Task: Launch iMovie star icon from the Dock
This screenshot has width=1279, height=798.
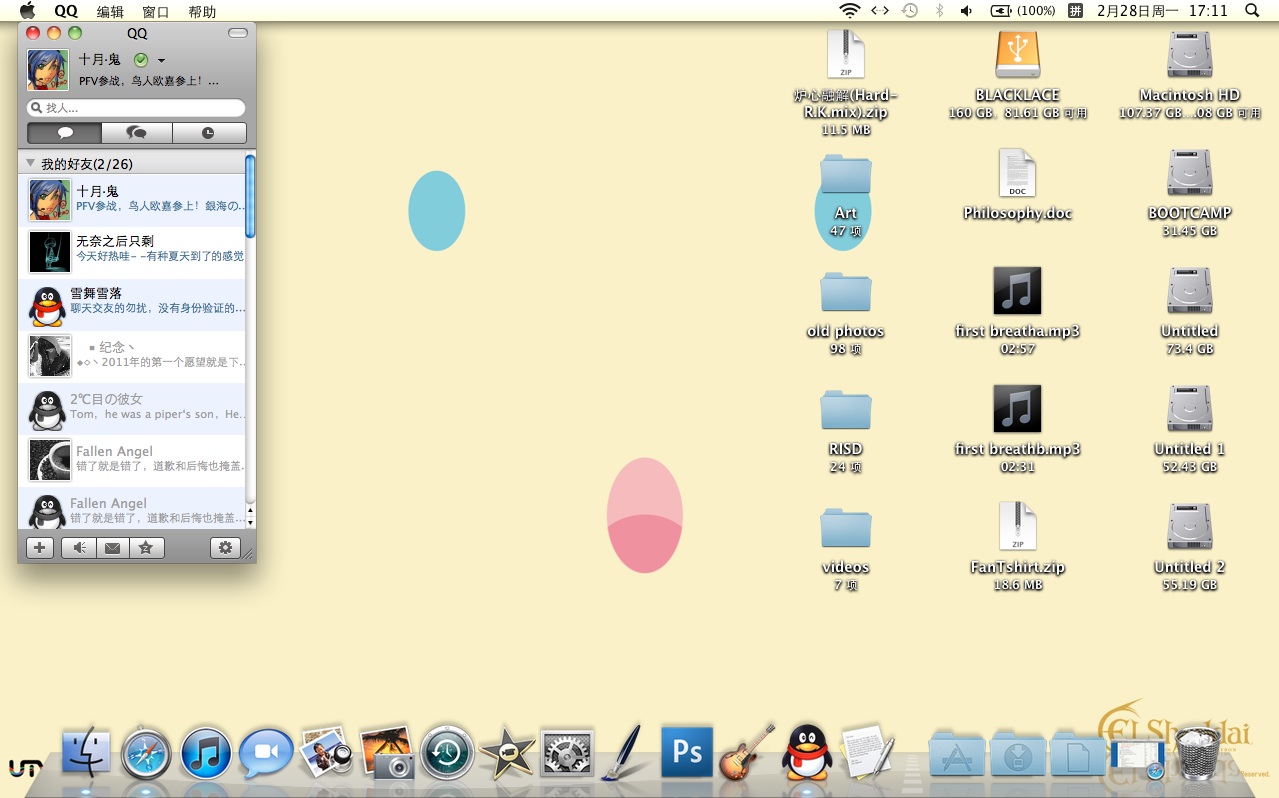Action: pos(507,754)
